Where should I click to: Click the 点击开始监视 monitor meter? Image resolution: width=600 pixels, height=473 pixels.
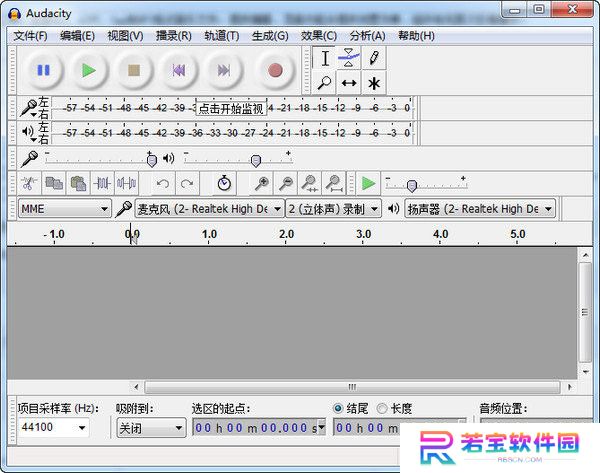[x=231, y=108]
